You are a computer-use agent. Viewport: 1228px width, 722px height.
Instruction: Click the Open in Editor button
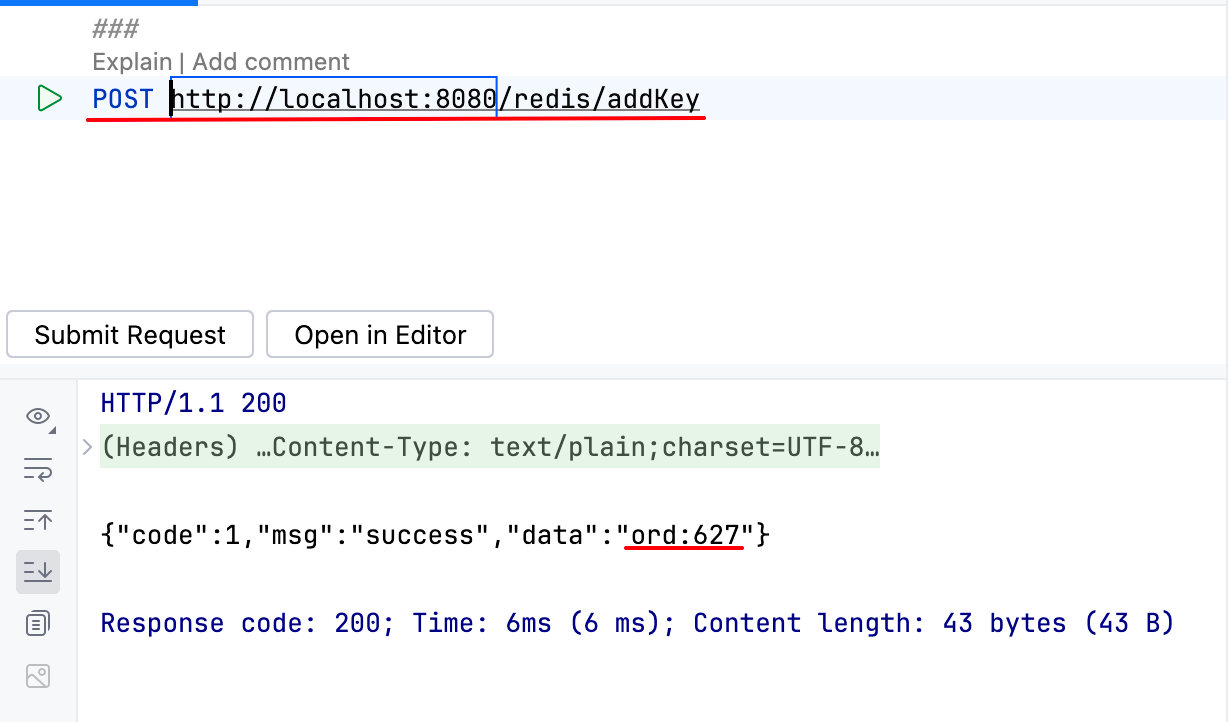(380, 334)
